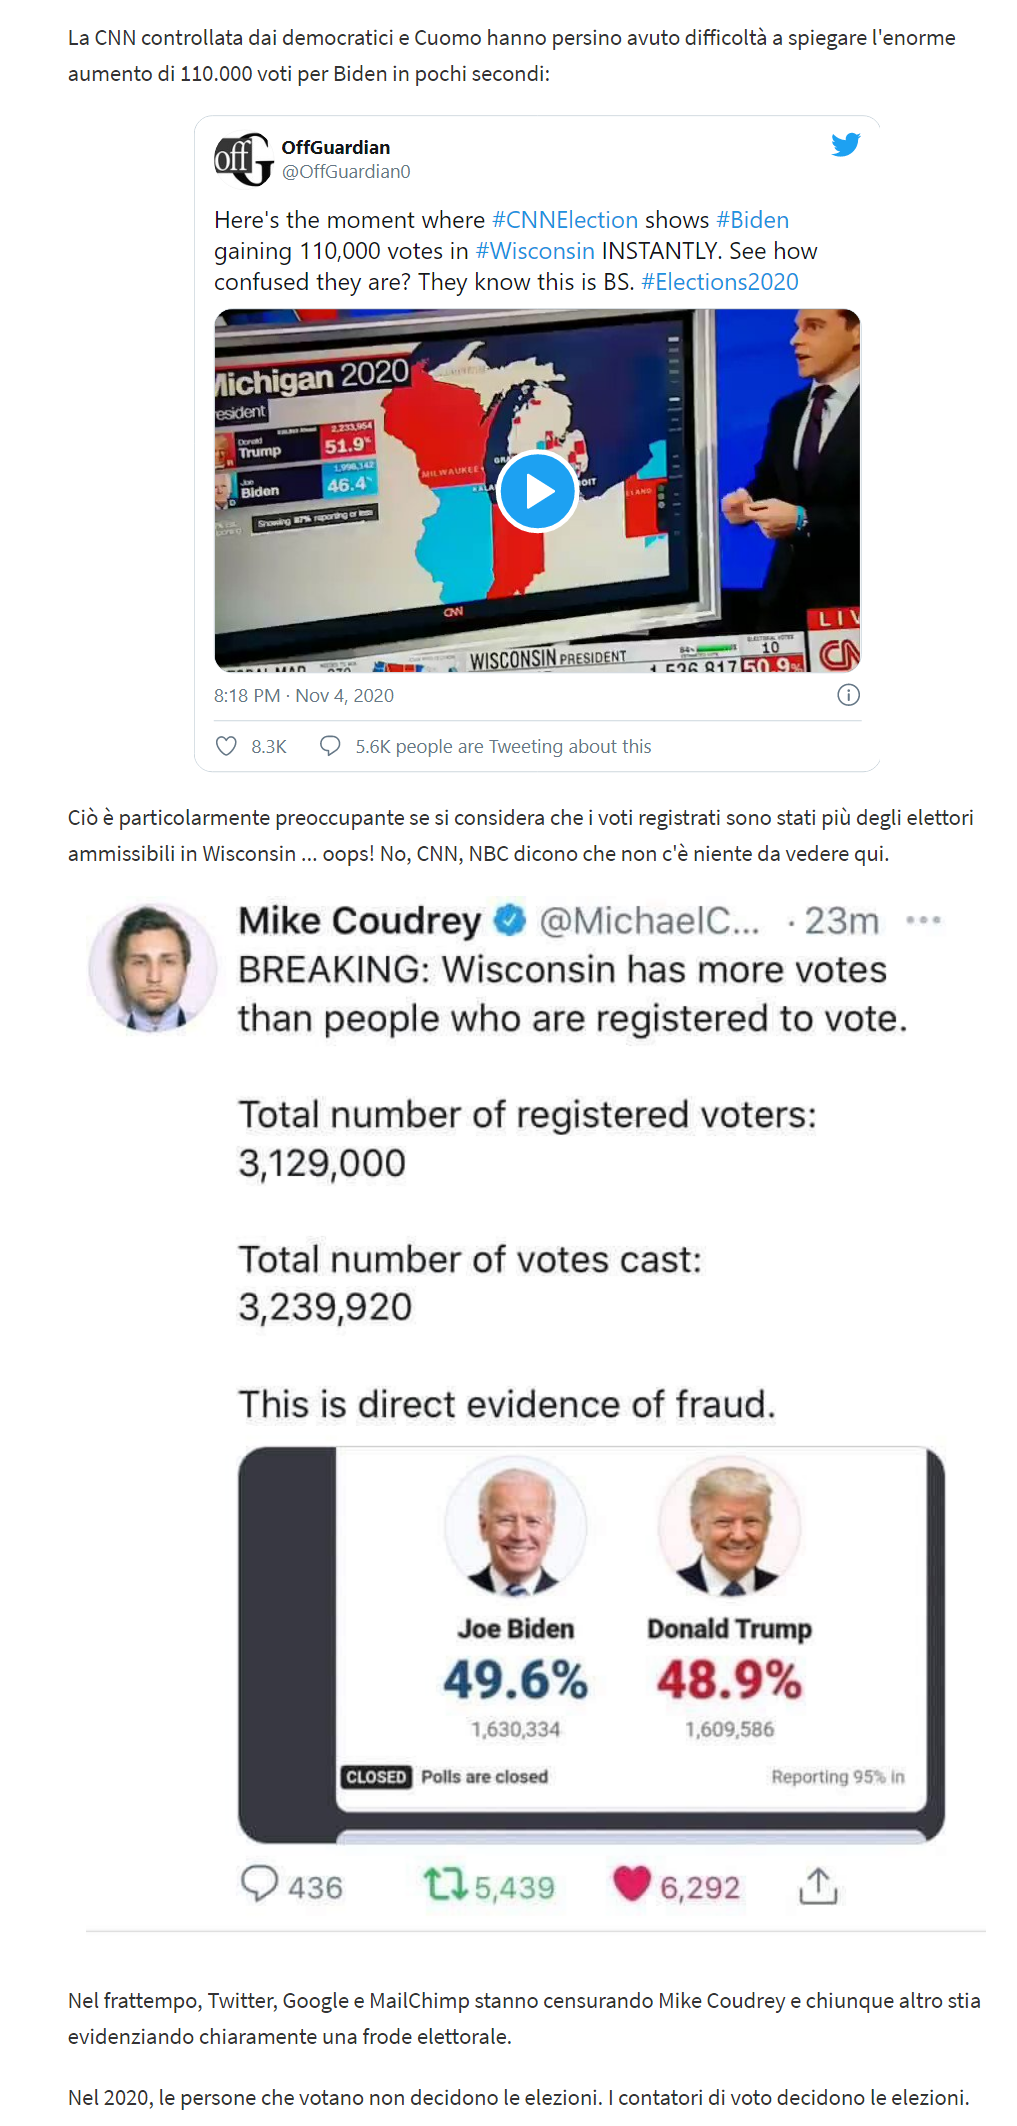
Task: Open the #Biden hashtag link
Action: [752, 220]
